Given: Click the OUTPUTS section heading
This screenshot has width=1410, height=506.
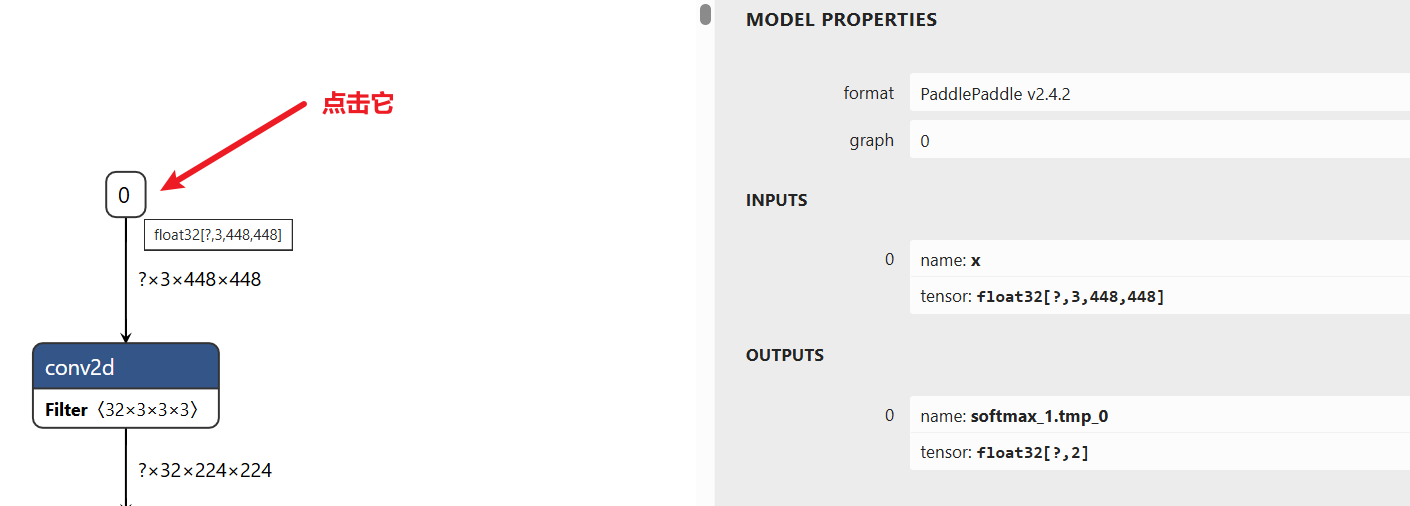Looking at the screenshot, I should [784, 355].
